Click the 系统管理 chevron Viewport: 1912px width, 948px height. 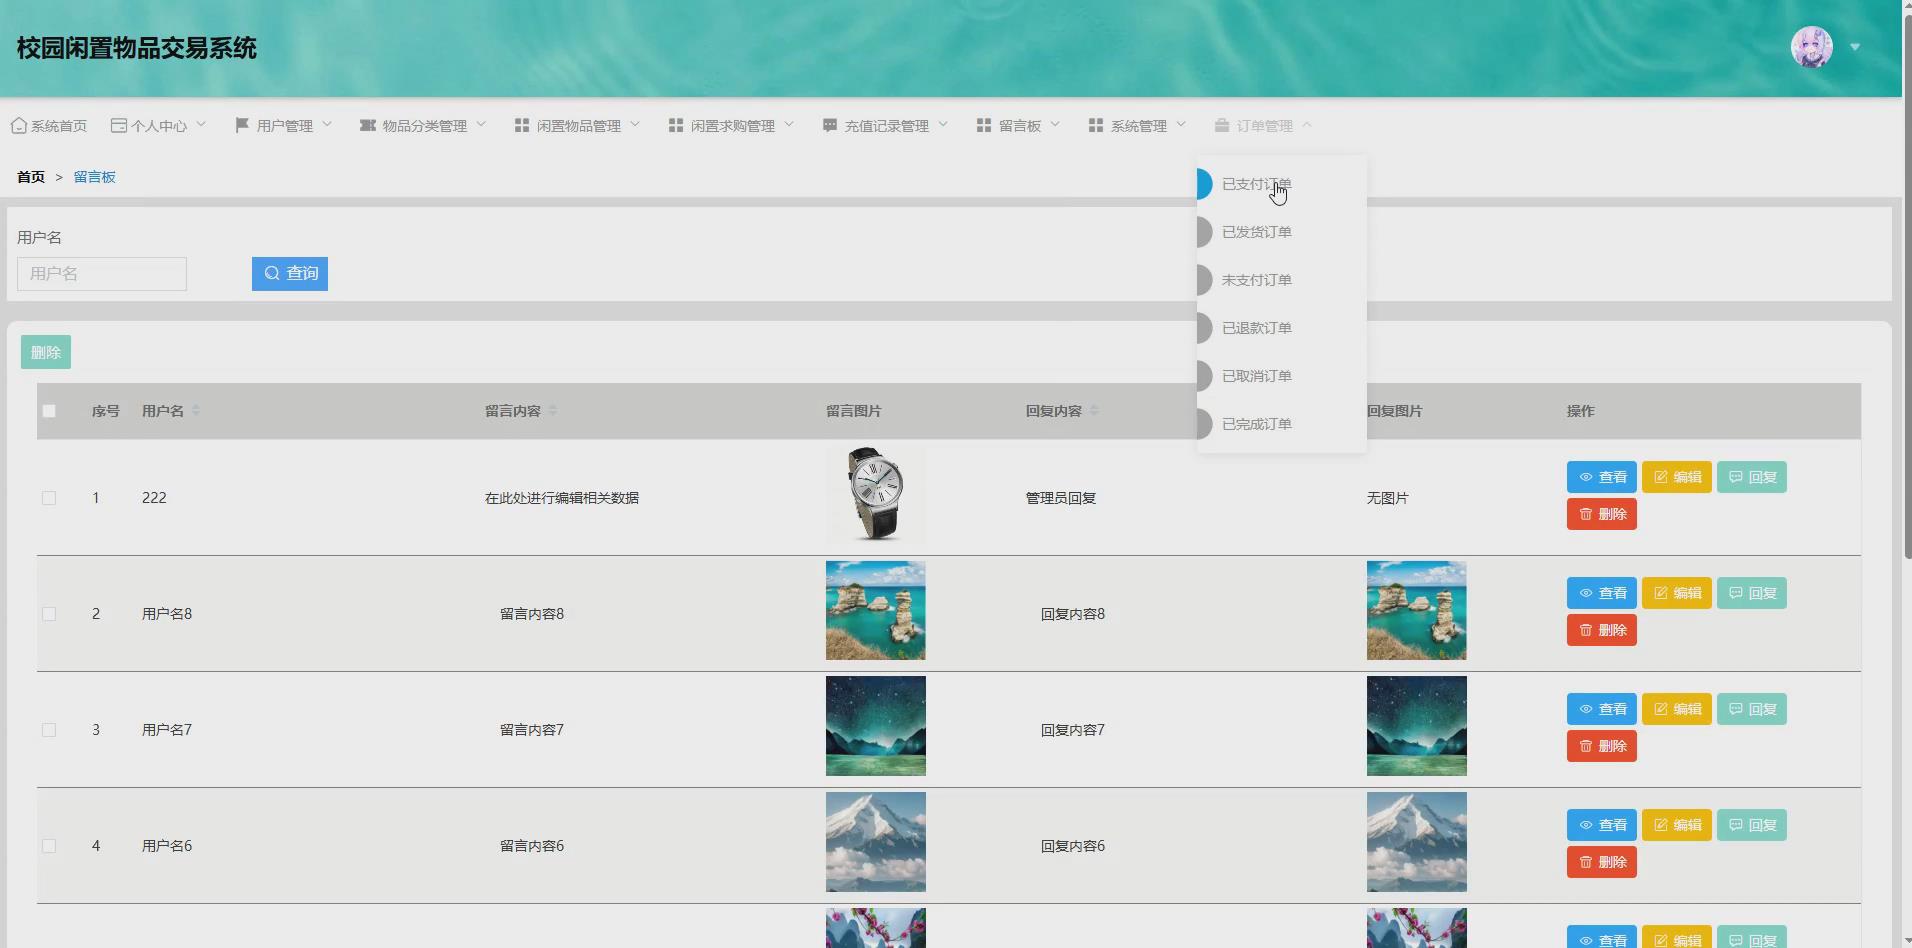(x=1181, y=125)
